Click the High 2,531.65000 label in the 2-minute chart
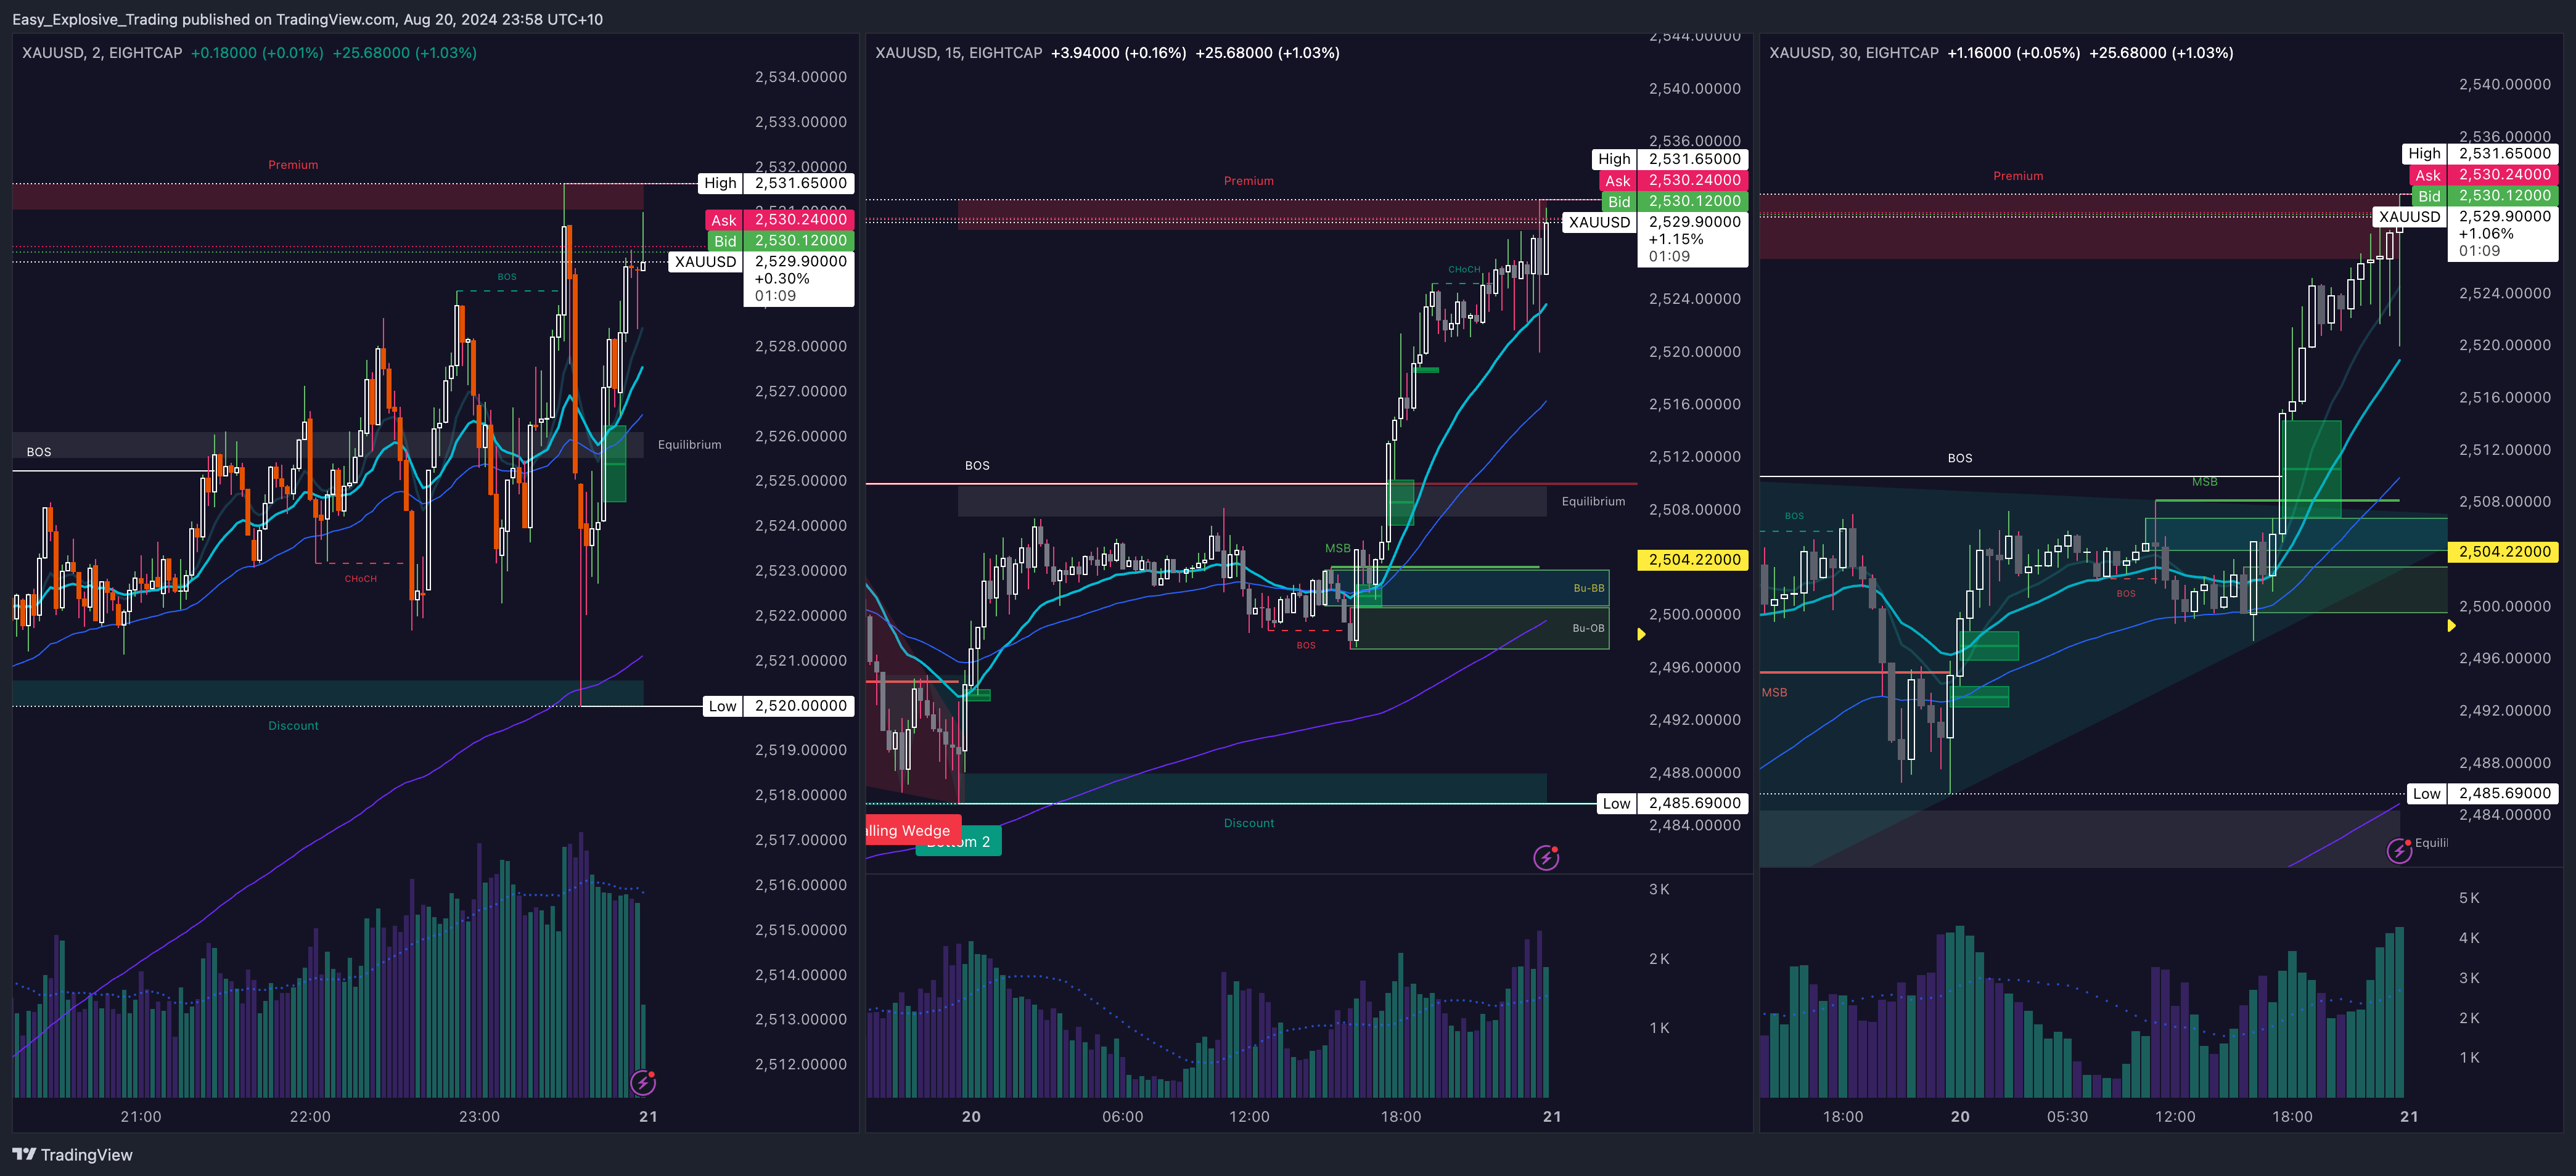The width and height of the screenshot is (2576, 1176). pos(775,183)
